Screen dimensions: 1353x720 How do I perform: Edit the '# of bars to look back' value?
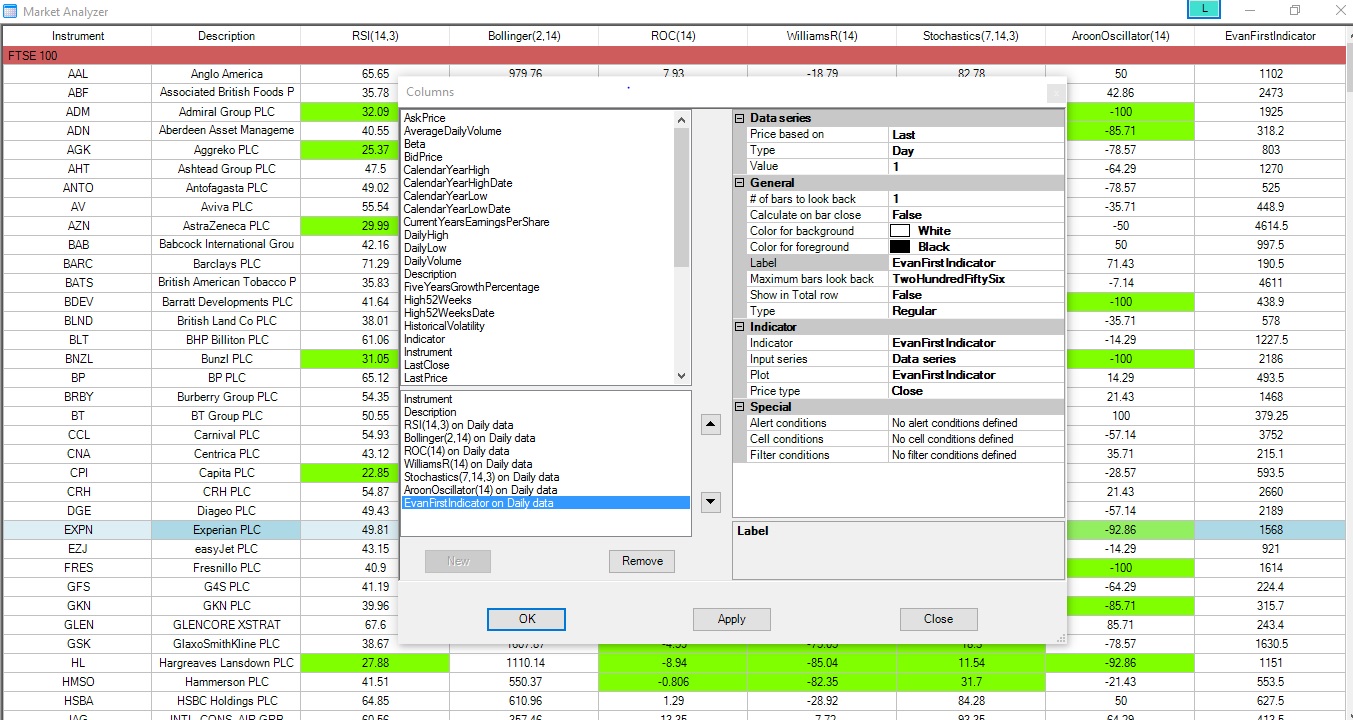(976, 199)
